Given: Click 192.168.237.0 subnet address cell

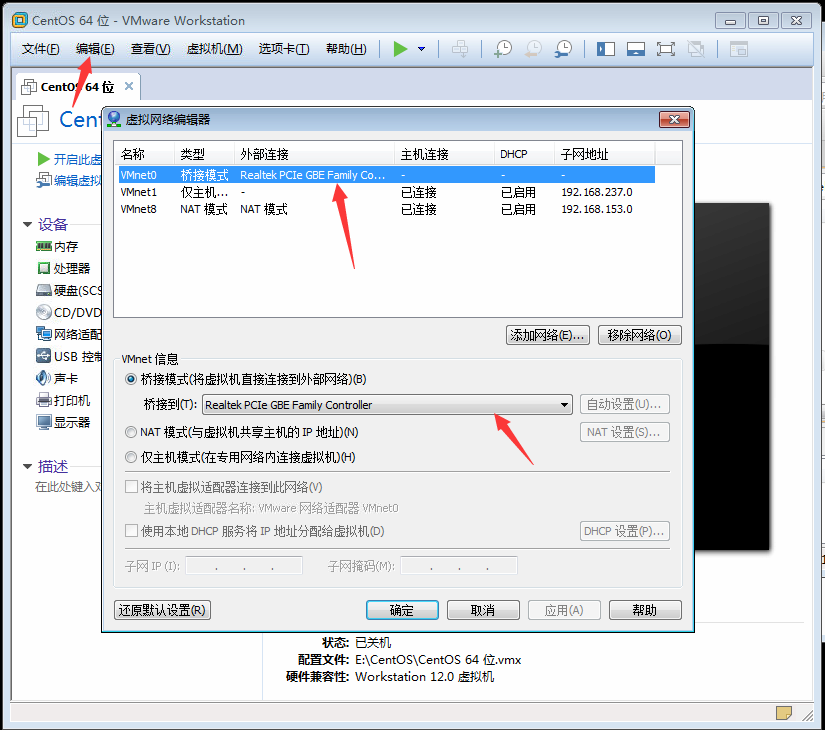Looking at the screenshot, I should pyautogui.click(x=597, y=192).
